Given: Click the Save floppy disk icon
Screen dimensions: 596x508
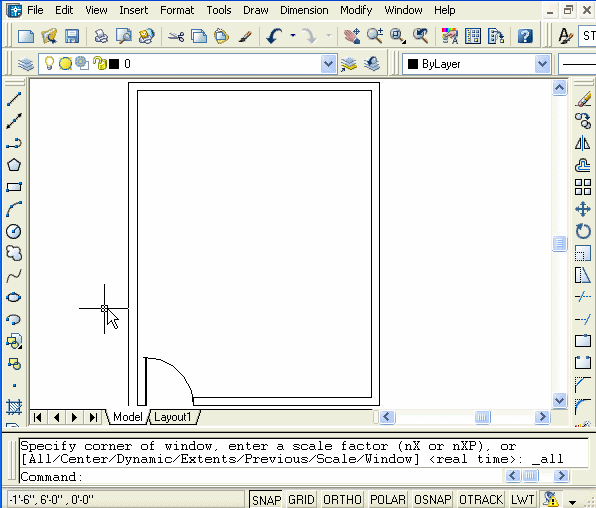Looking at the screenshot, I should click(72, 37).
